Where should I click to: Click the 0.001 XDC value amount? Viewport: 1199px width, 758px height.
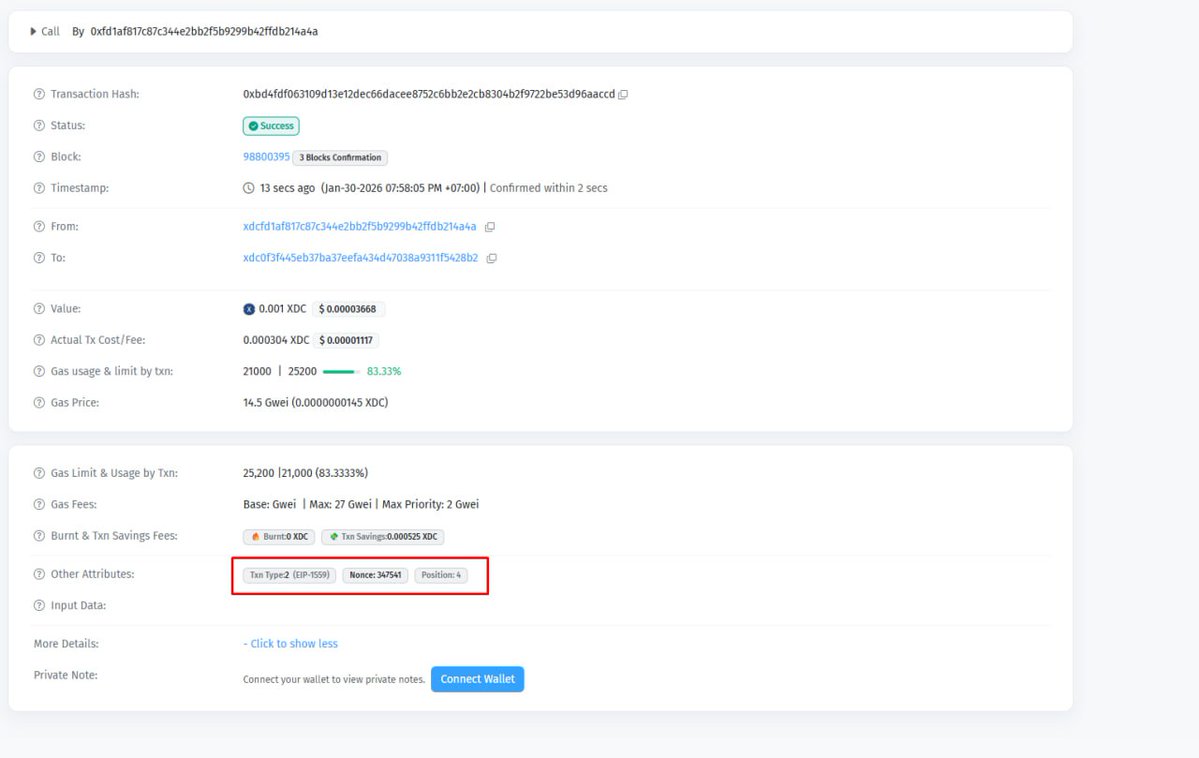[x=282, y=309]
